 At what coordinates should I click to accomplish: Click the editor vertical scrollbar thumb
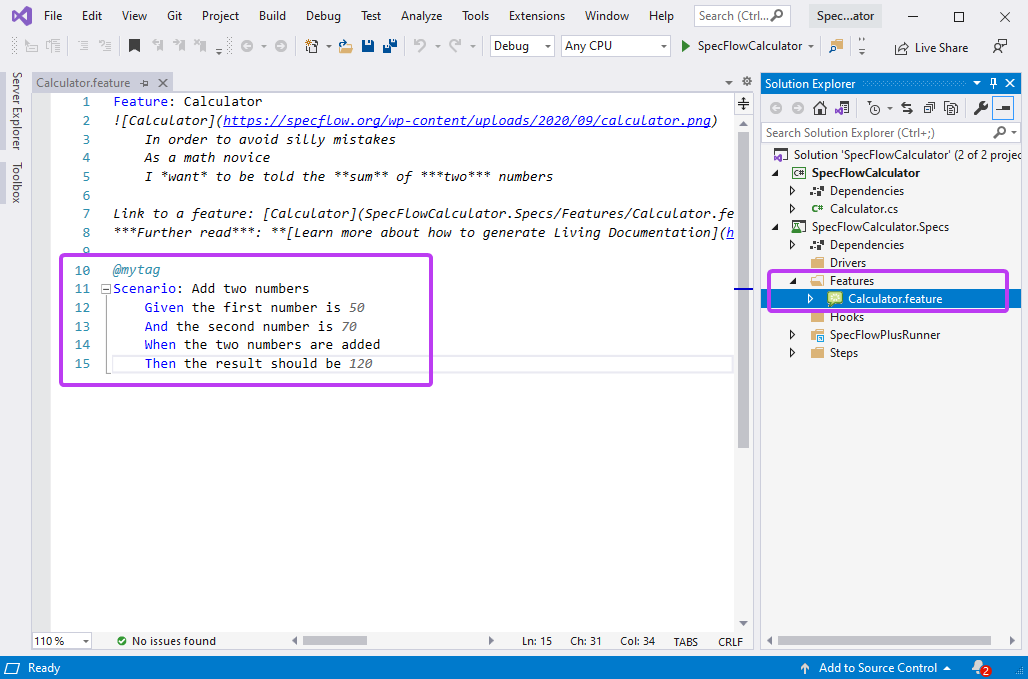pos(743,289)
